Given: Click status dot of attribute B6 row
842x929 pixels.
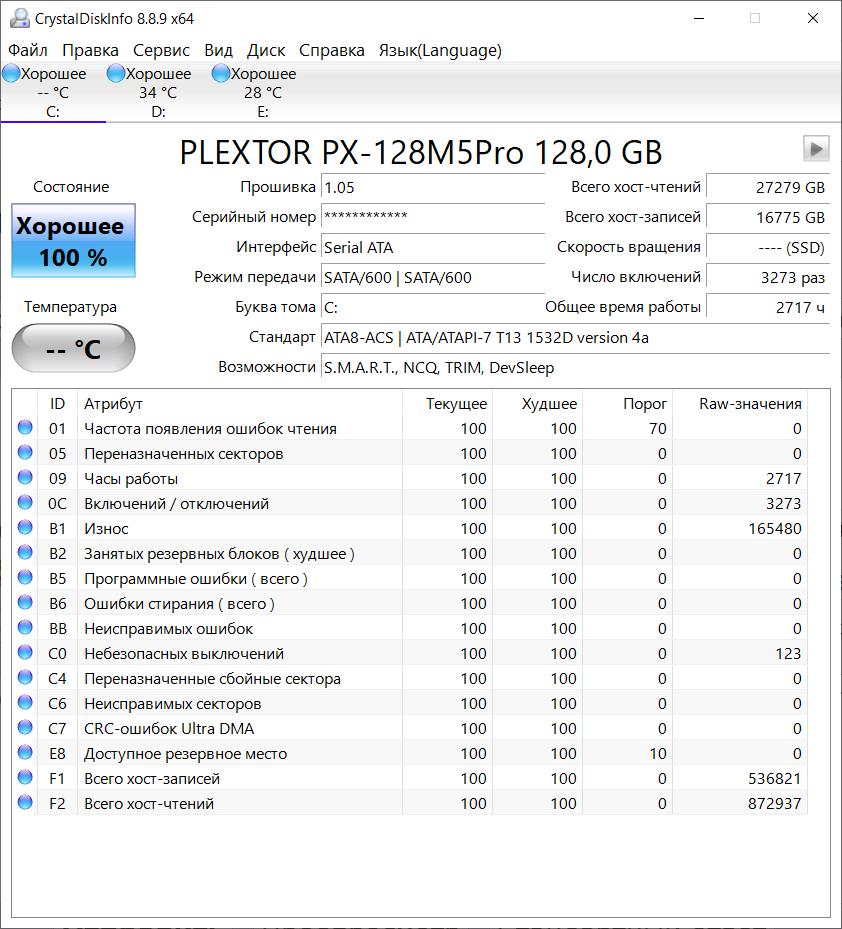Looking at the screenshot, I should coord(25,602).
